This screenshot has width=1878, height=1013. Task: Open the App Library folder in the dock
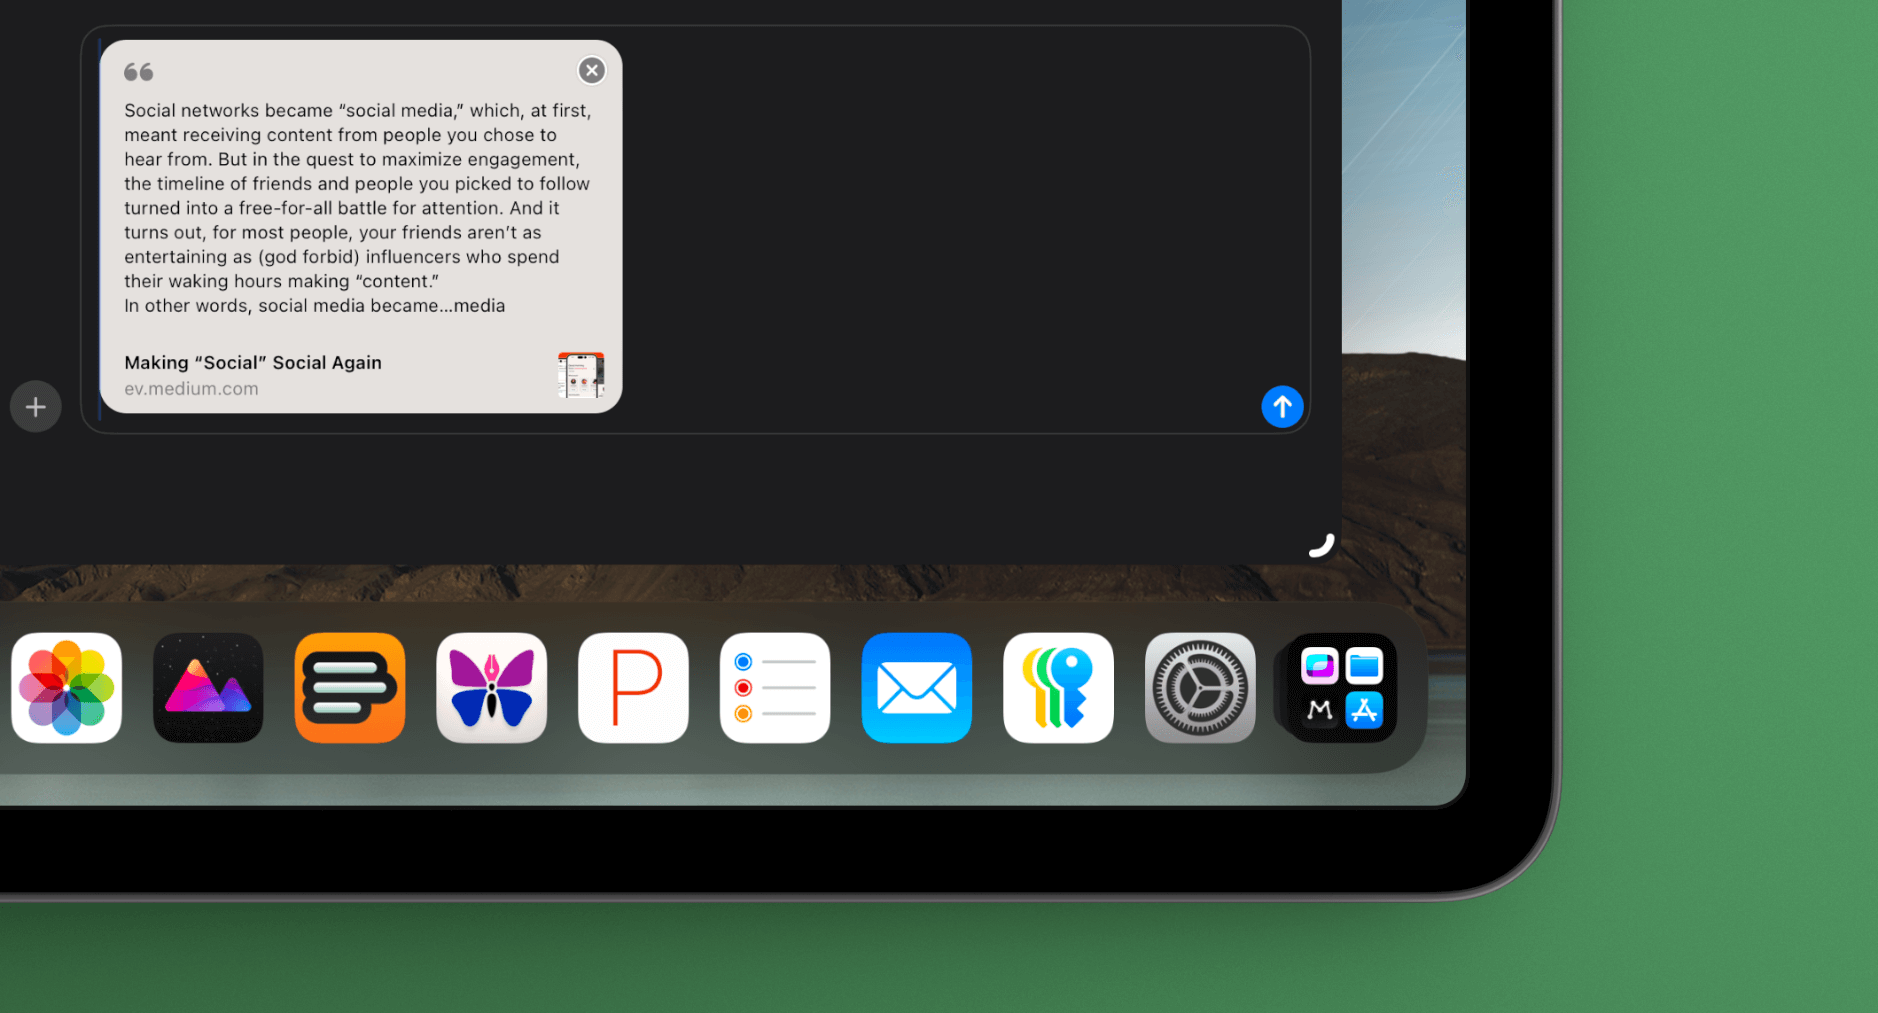[1341, 688]
